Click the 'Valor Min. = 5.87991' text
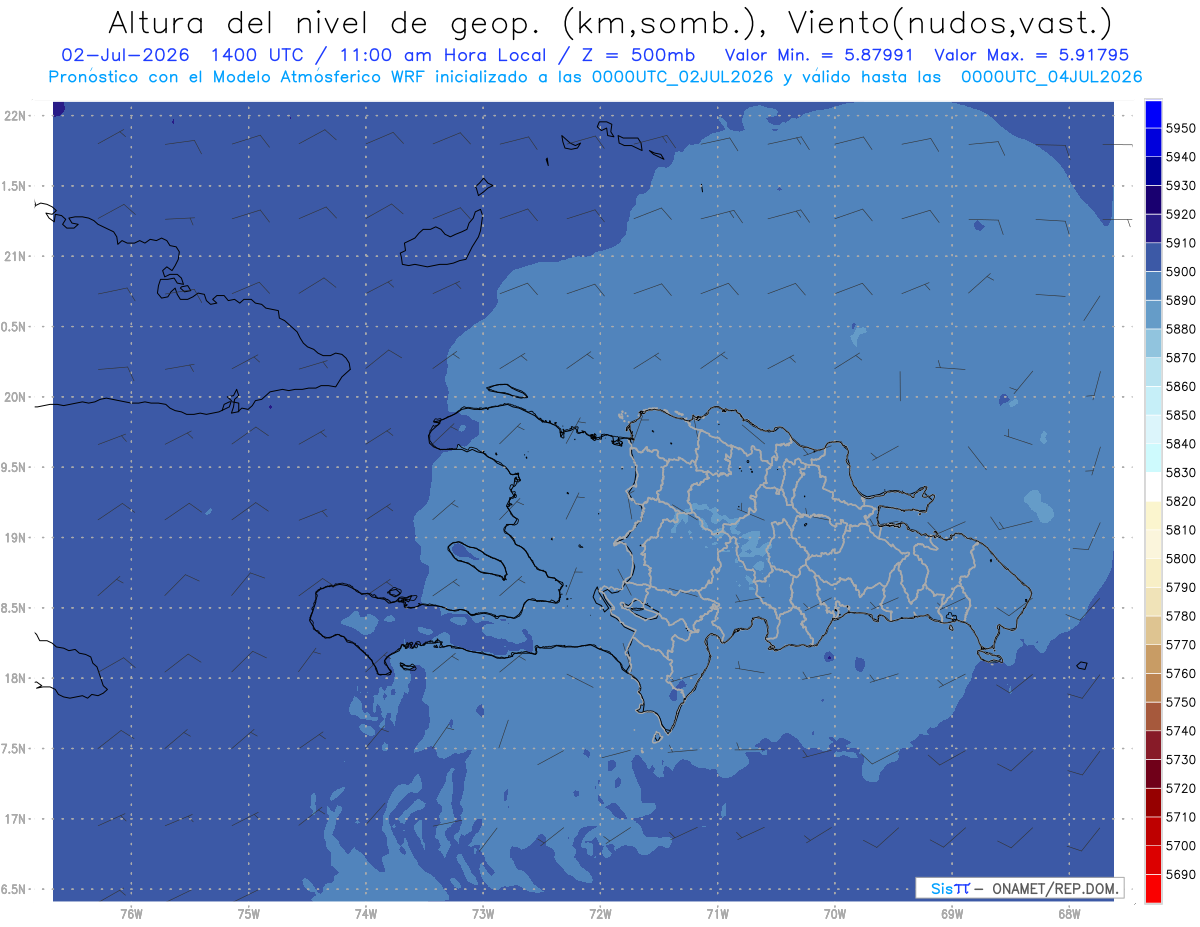The height and width of the screenshot is (927, 1200). point(820,55)
